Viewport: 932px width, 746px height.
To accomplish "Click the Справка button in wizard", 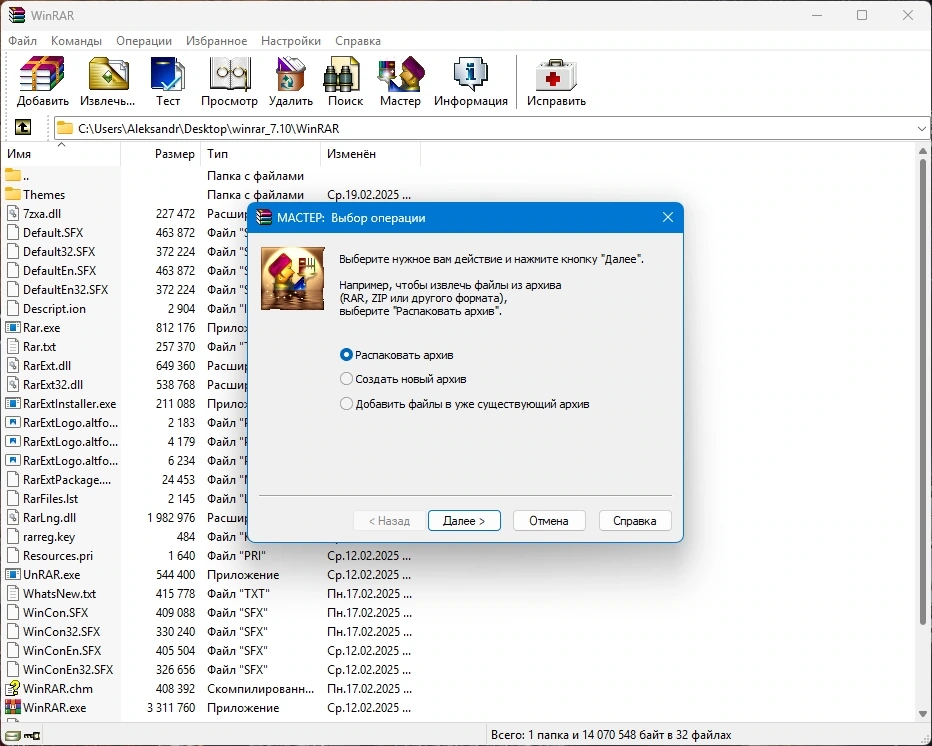I will pyautogui.click(x=635, y=521).
